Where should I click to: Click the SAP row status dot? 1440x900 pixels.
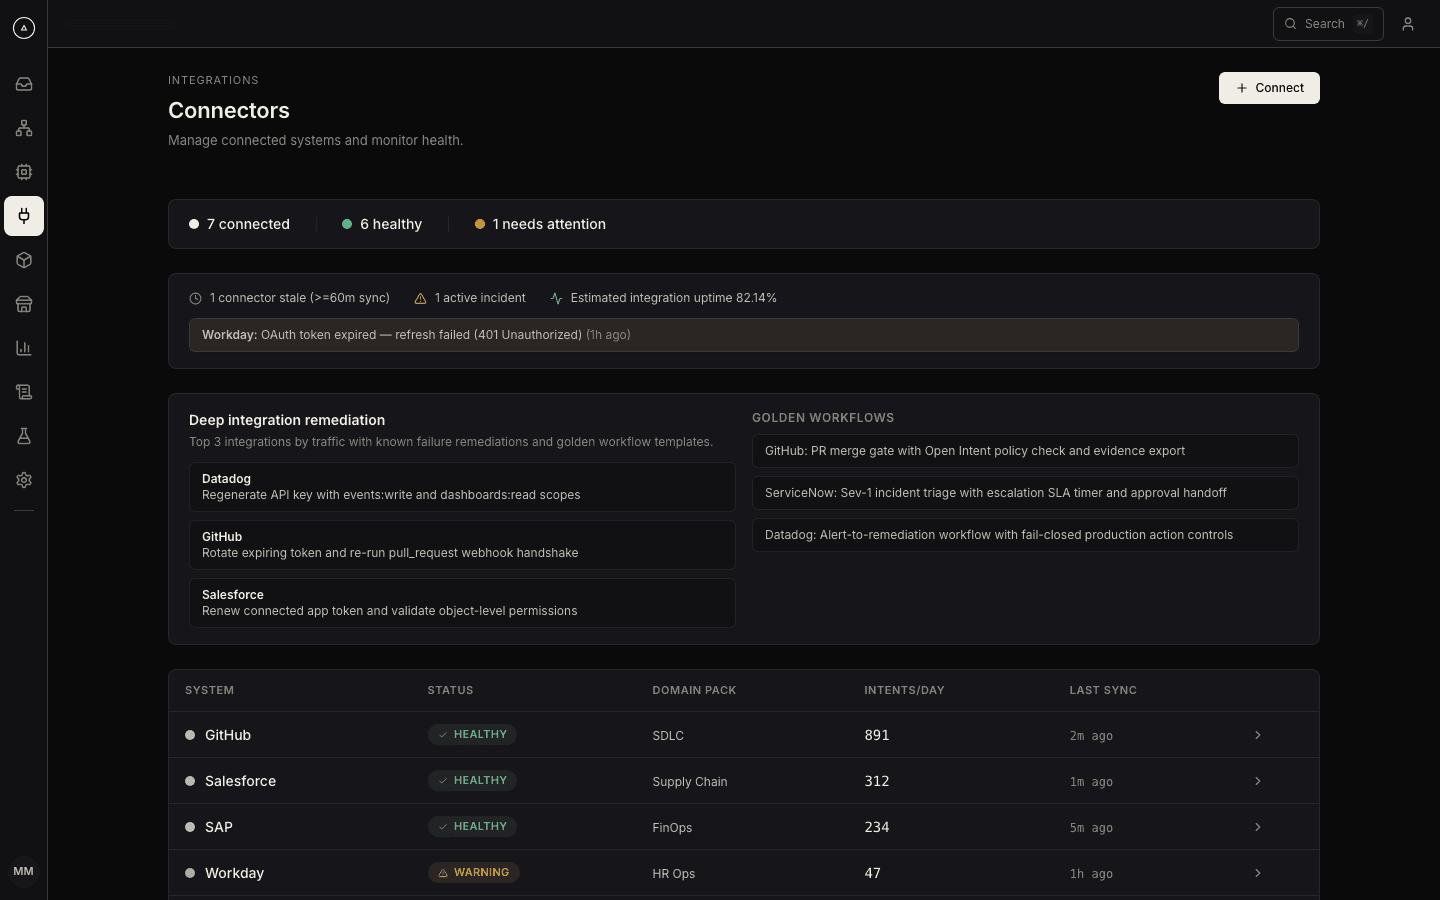pos(190,827)
